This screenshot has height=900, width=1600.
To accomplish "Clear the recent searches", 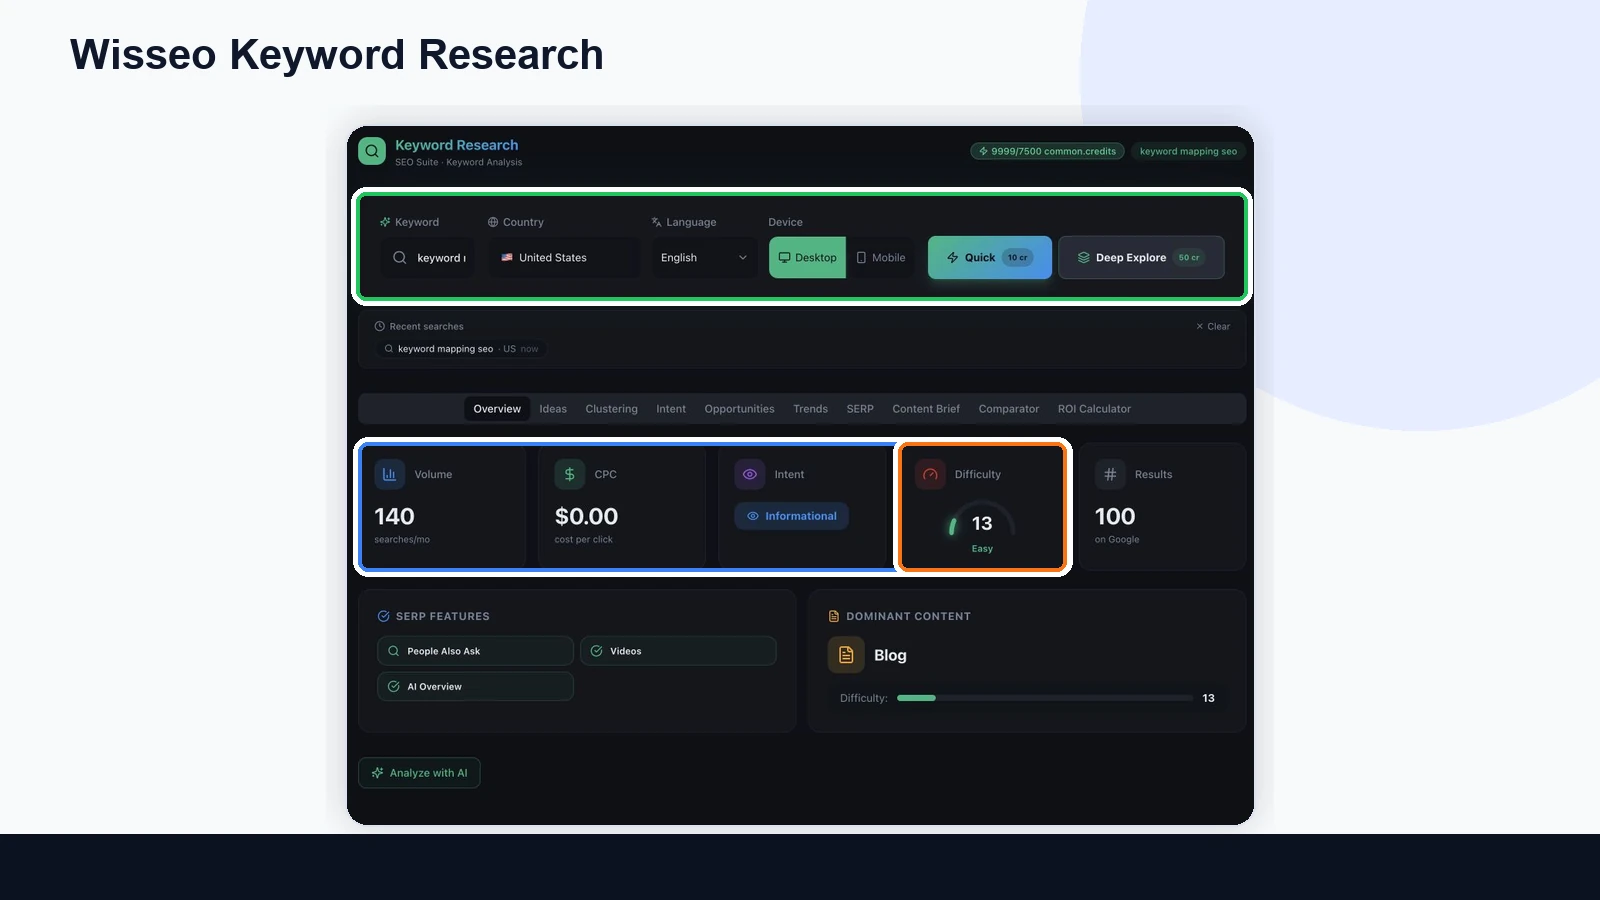I will pyautogui.click(x=1213, y=326).
